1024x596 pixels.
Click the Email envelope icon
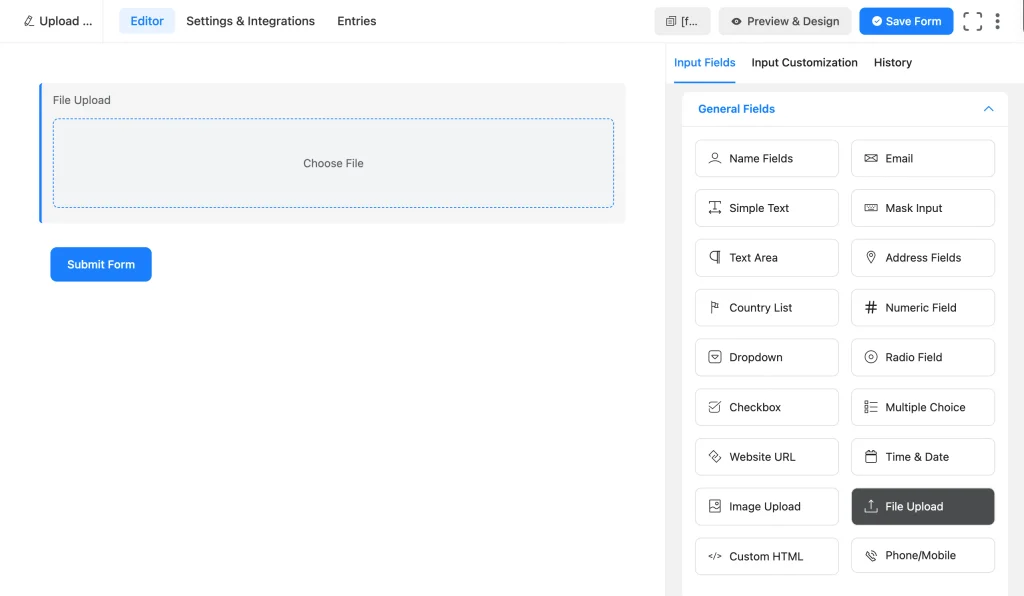[x=871, y=158]
